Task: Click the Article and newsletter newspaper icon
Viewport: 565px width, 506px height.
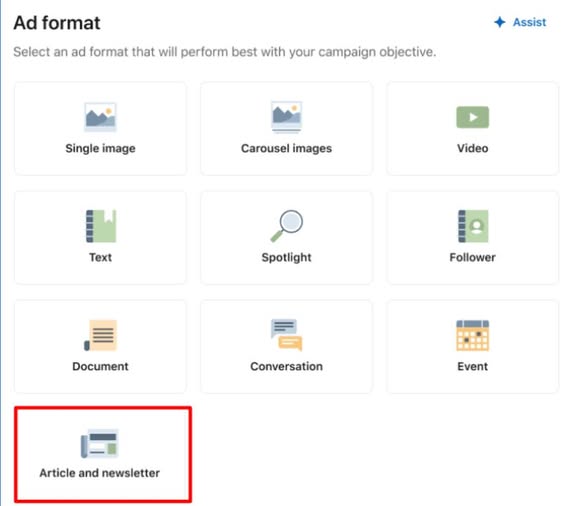Action: (100, 443)
